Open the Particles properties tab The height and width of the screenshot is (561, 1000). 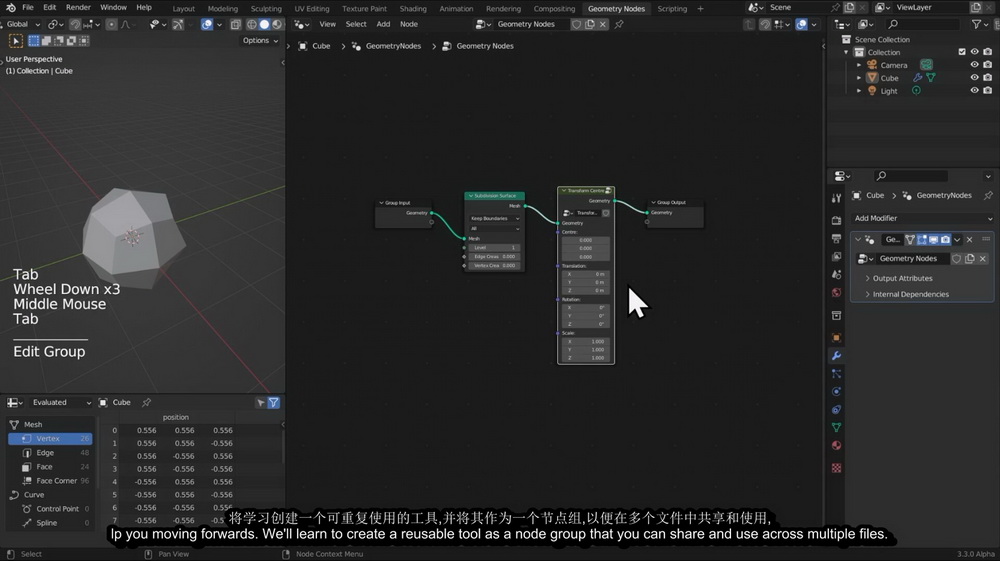click(836, 374)
